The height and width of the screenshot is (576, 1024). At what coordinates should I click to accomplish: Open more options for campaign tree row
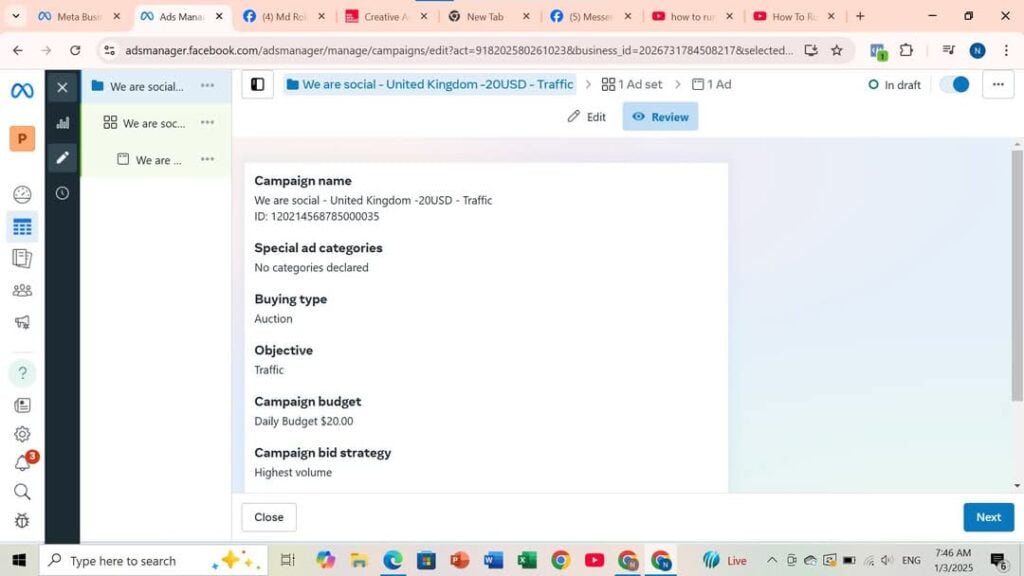207,86
